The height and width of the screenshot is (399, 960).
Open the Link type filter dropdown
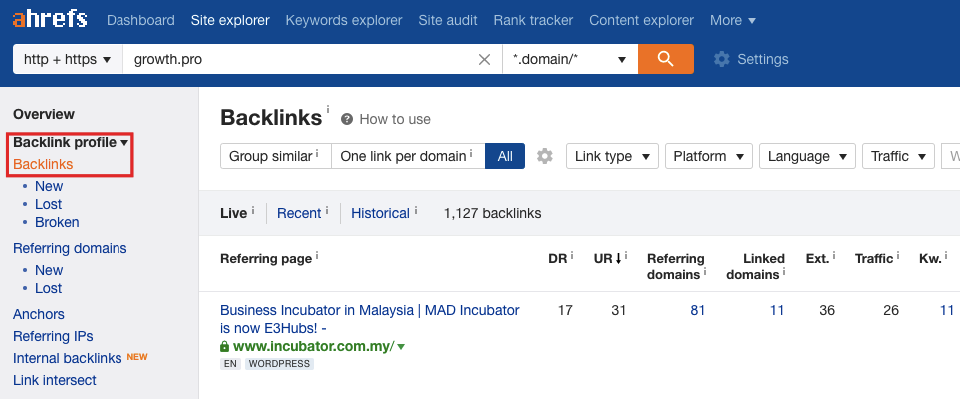point(612,156)
